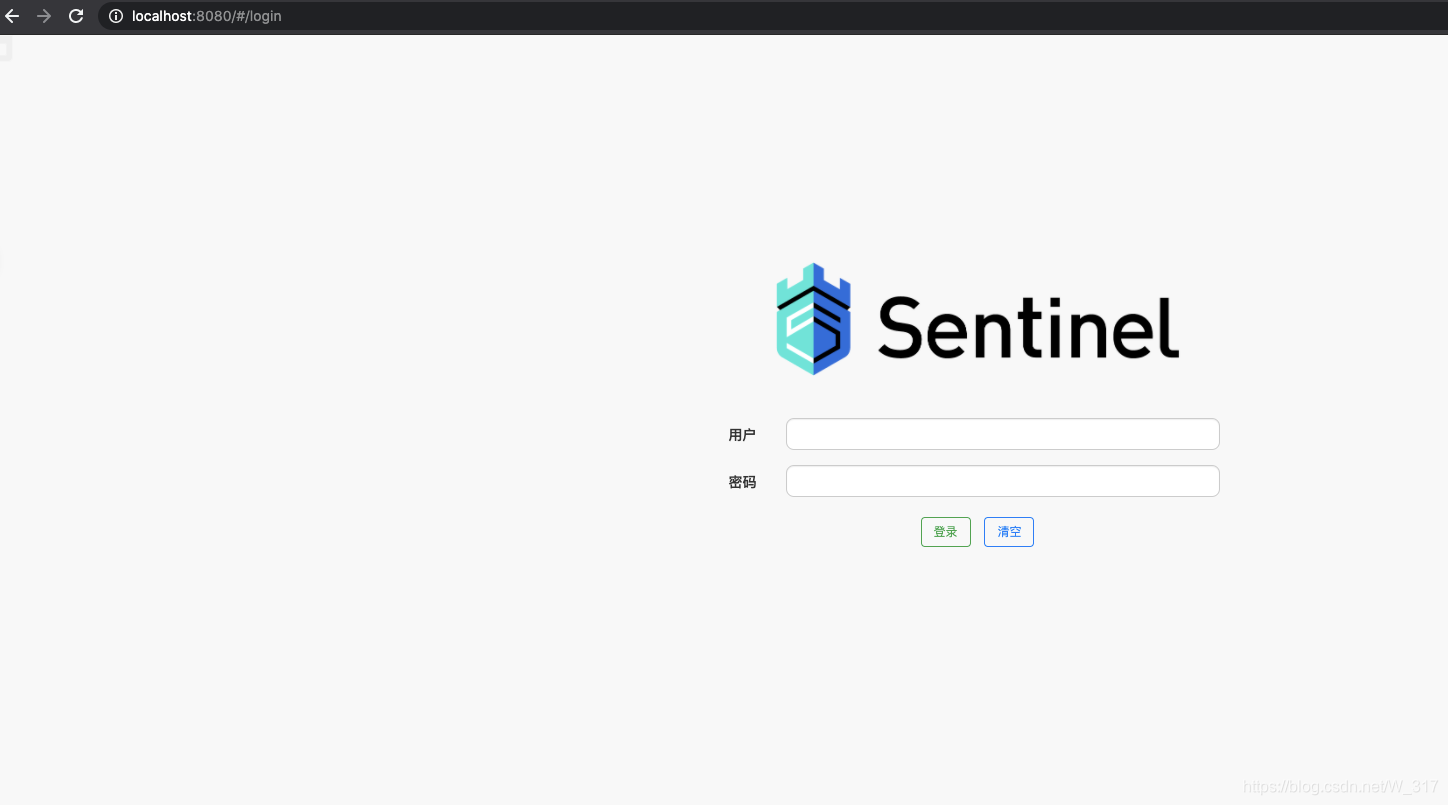Click the 用户 label next to username field
Screen dimensions: 1448x805
[x=742, y=434]
